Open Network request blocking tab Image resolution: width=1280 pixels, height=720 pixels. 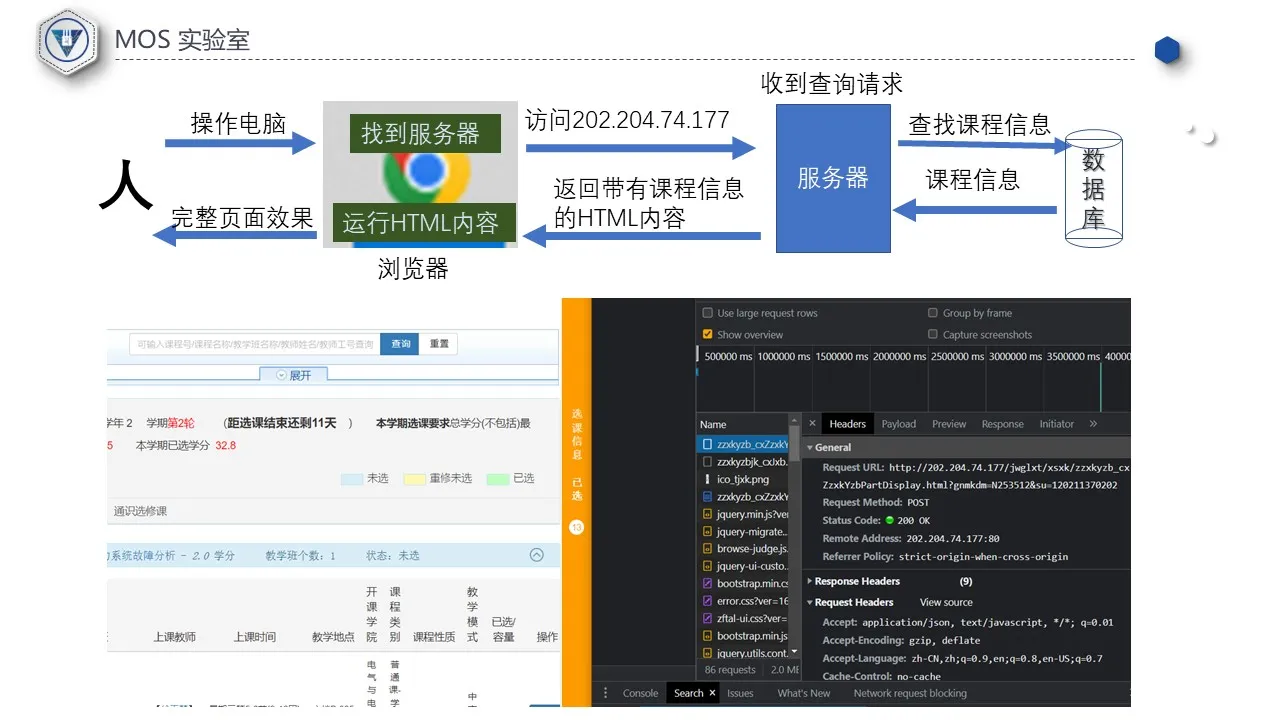[910, 693]
